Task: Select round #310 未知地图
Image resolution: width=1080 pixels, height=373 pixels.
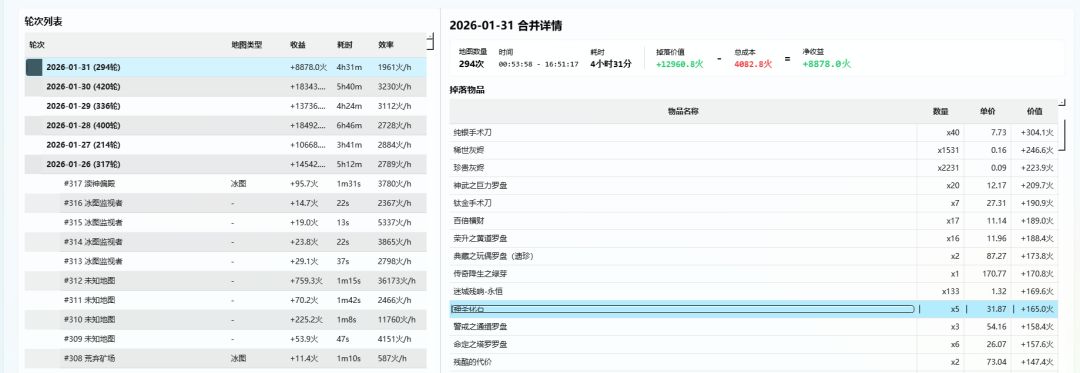Action: [225, 319]
